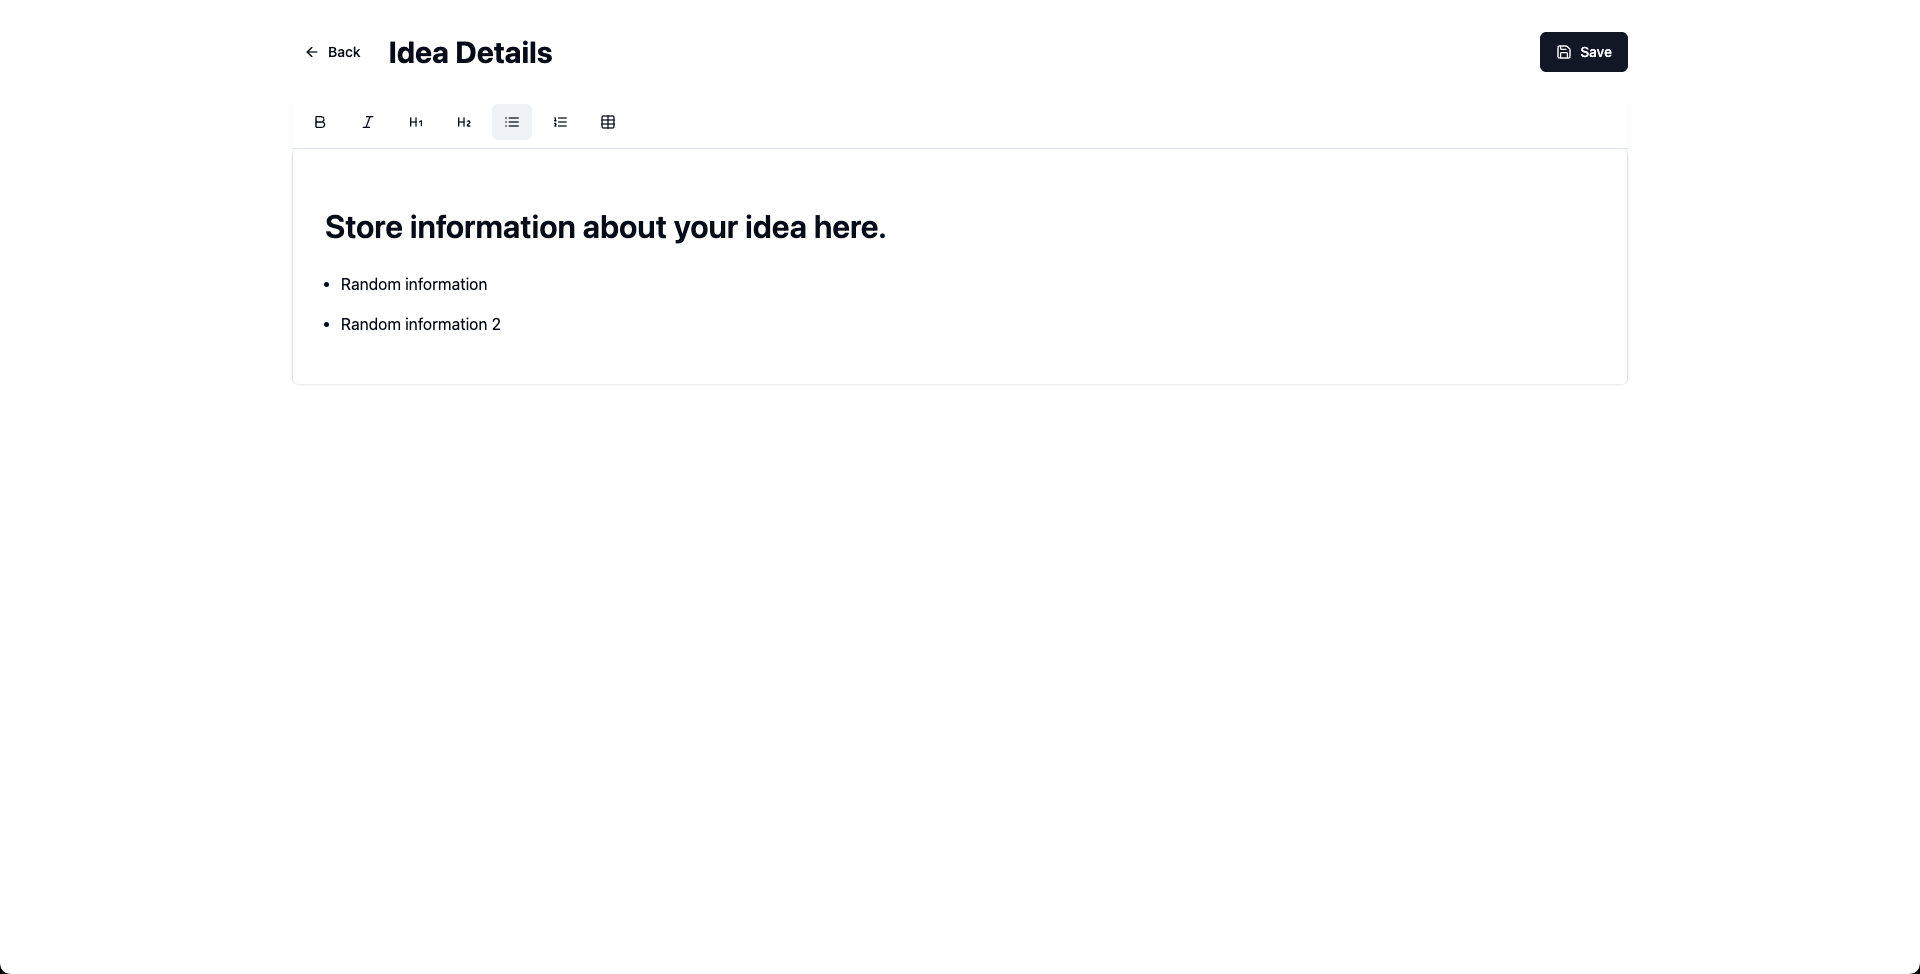Toggle the active bullet list button
This screenshot has height=974, width=1920.
512,122
